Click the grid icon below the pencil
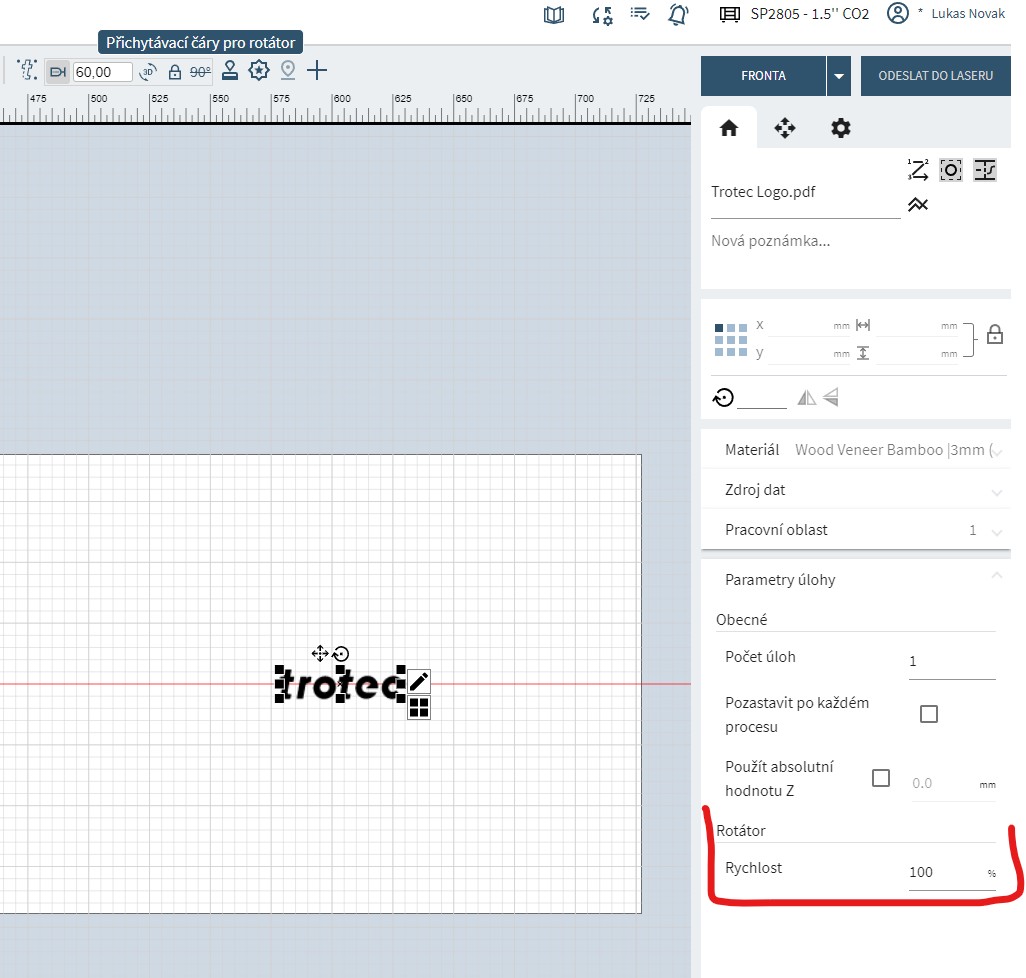1026x978 pixels. point(419,708)
